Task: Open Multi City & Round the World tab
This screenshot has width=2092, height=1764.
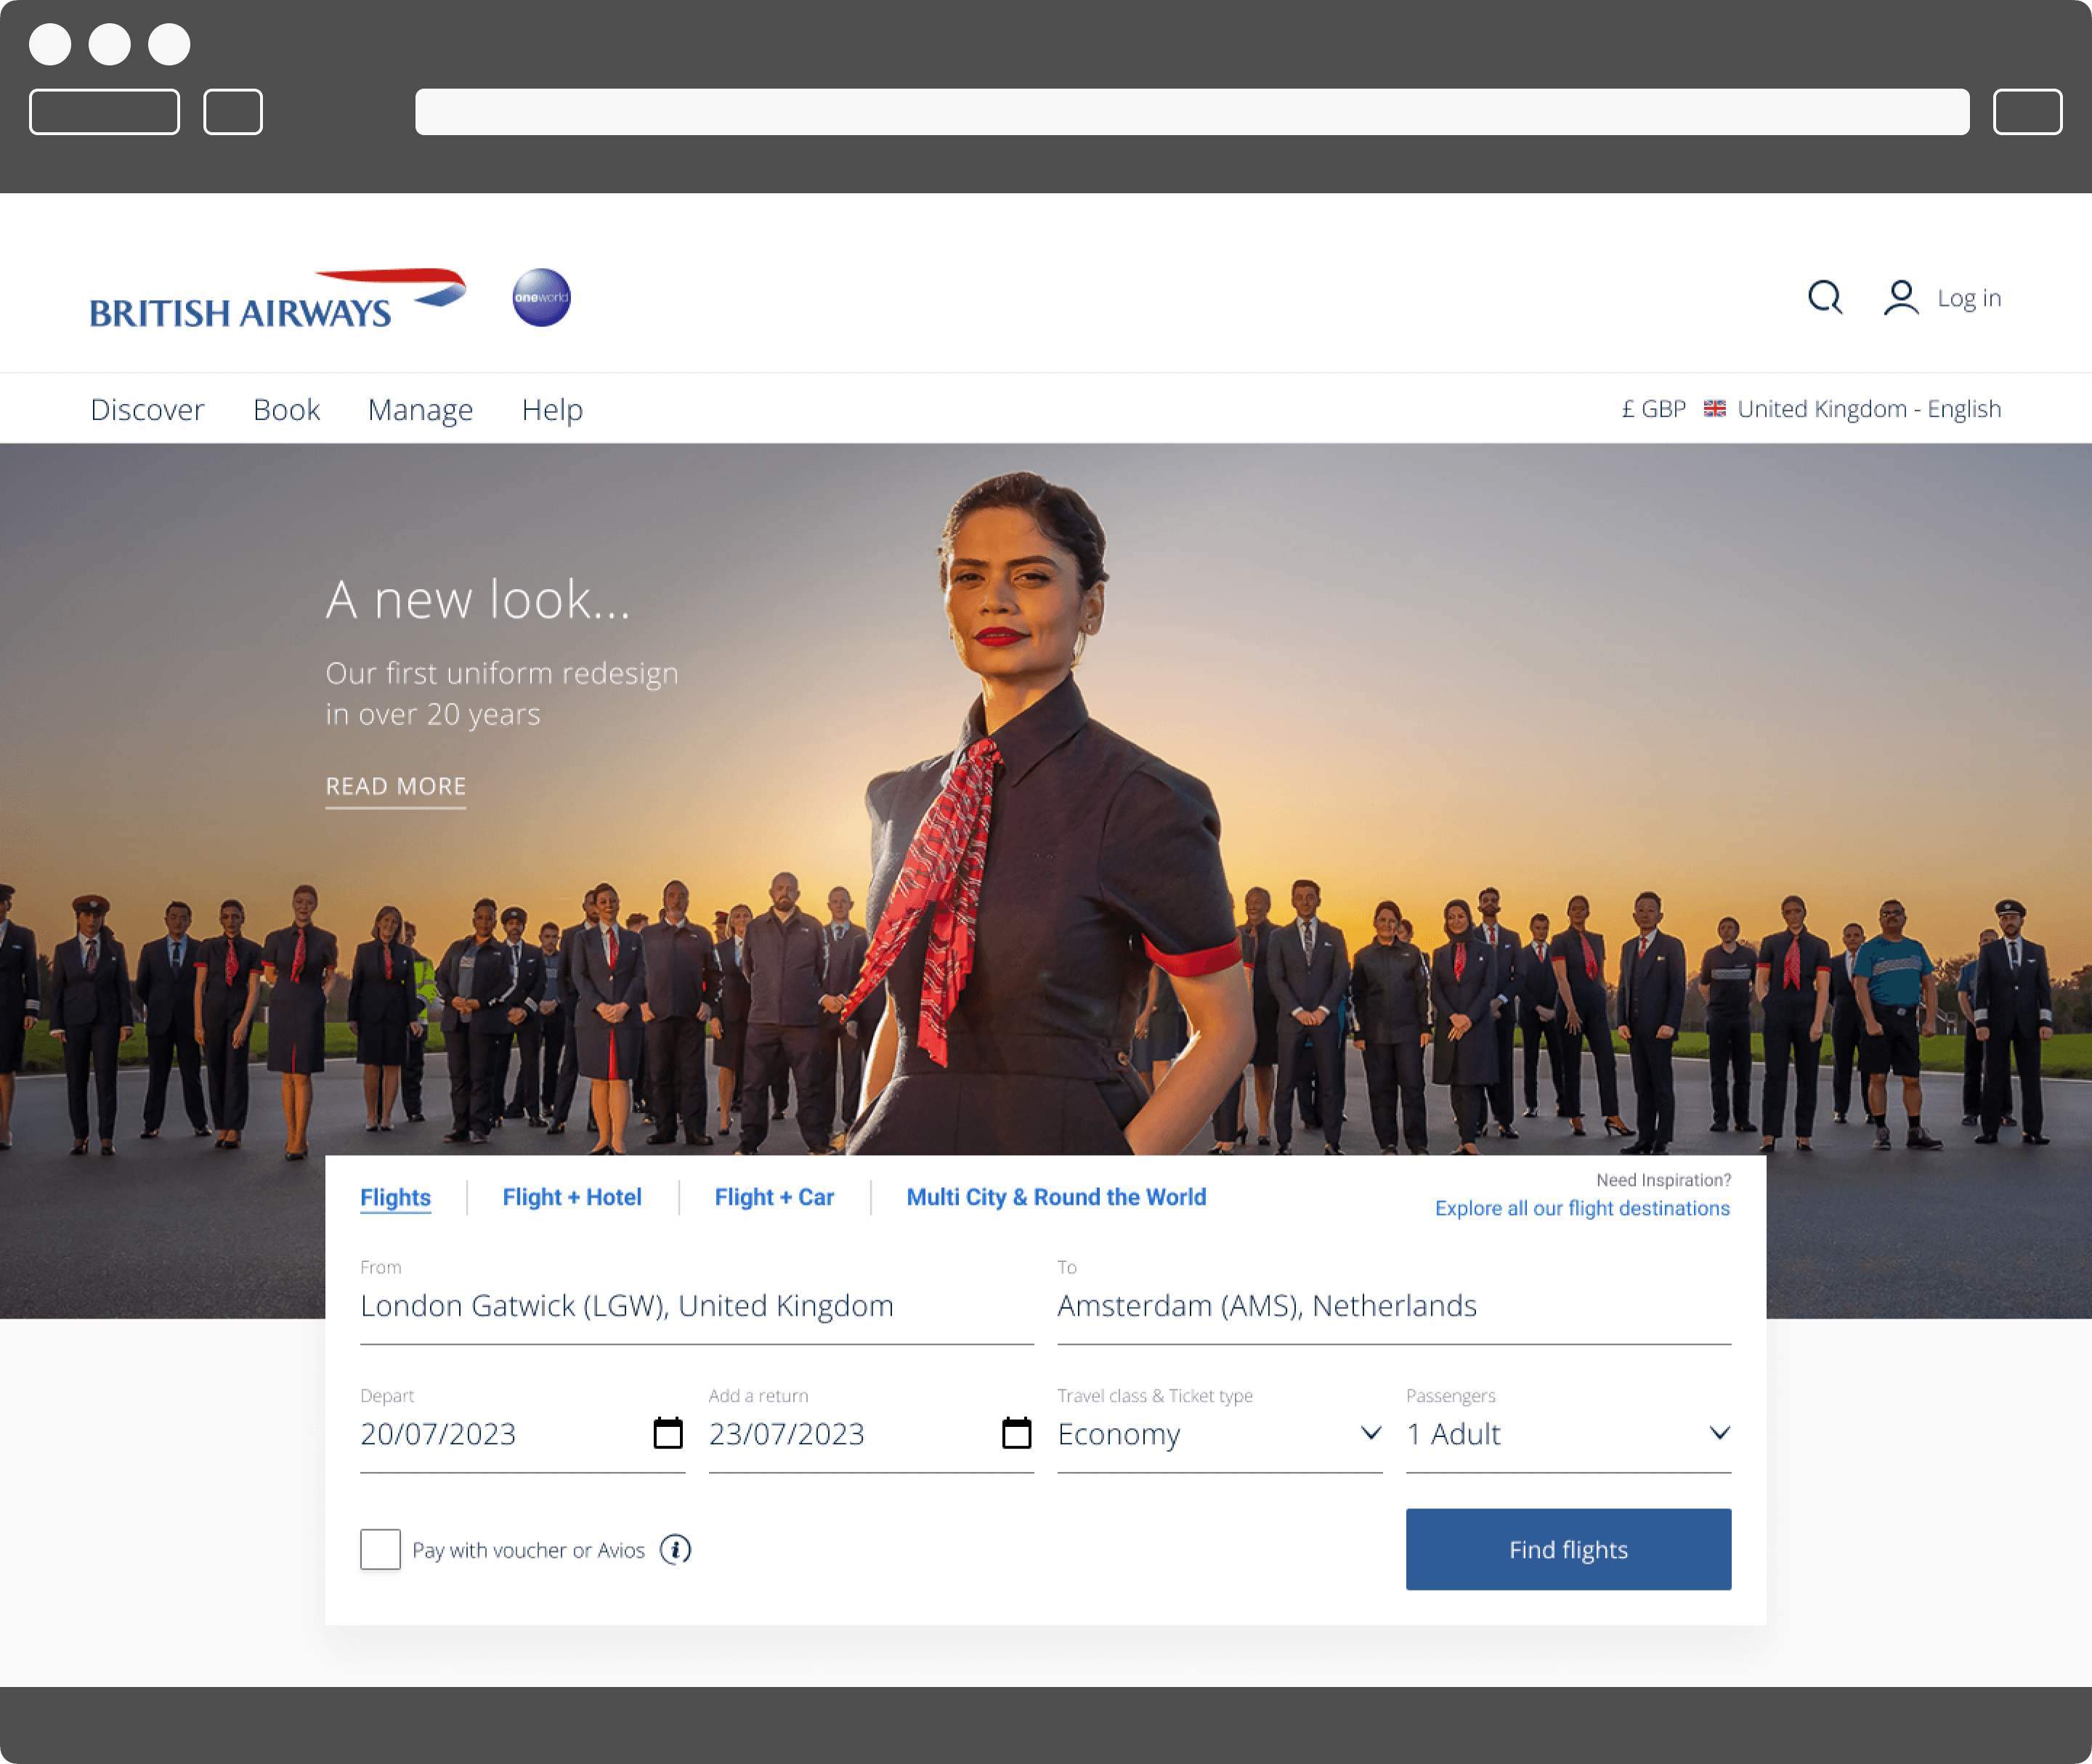Action: 1056,1197
